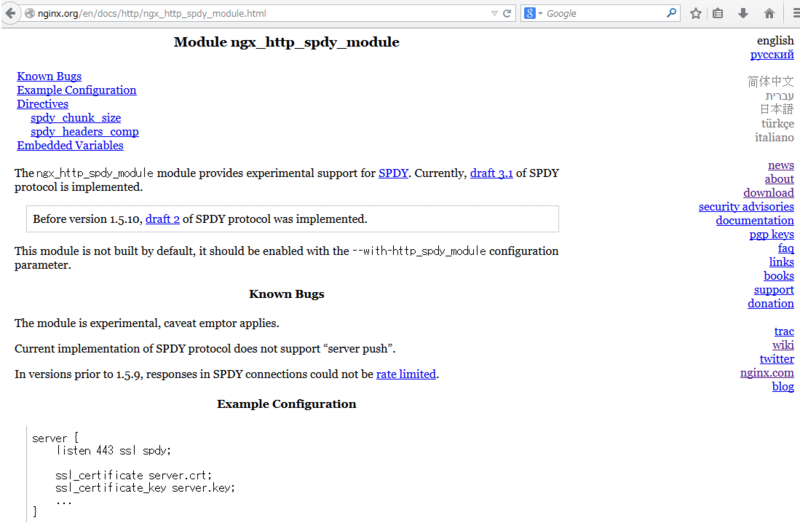Click the 'ssl_certificate_key server.key;' code line
The height and width of the screenshot is (523, 800).
(x=145, y=488)
